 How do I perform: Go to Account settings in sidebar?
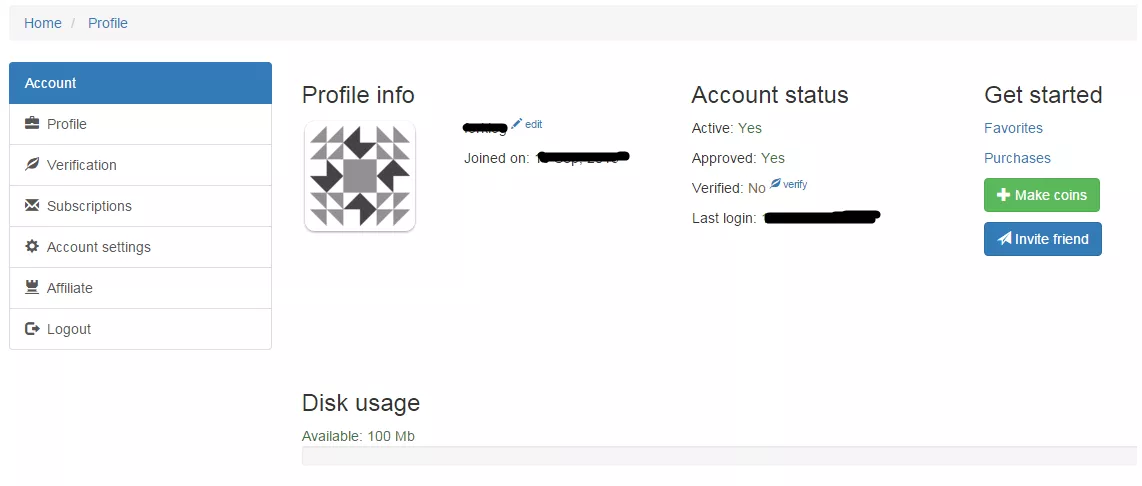tap(99, 247)
